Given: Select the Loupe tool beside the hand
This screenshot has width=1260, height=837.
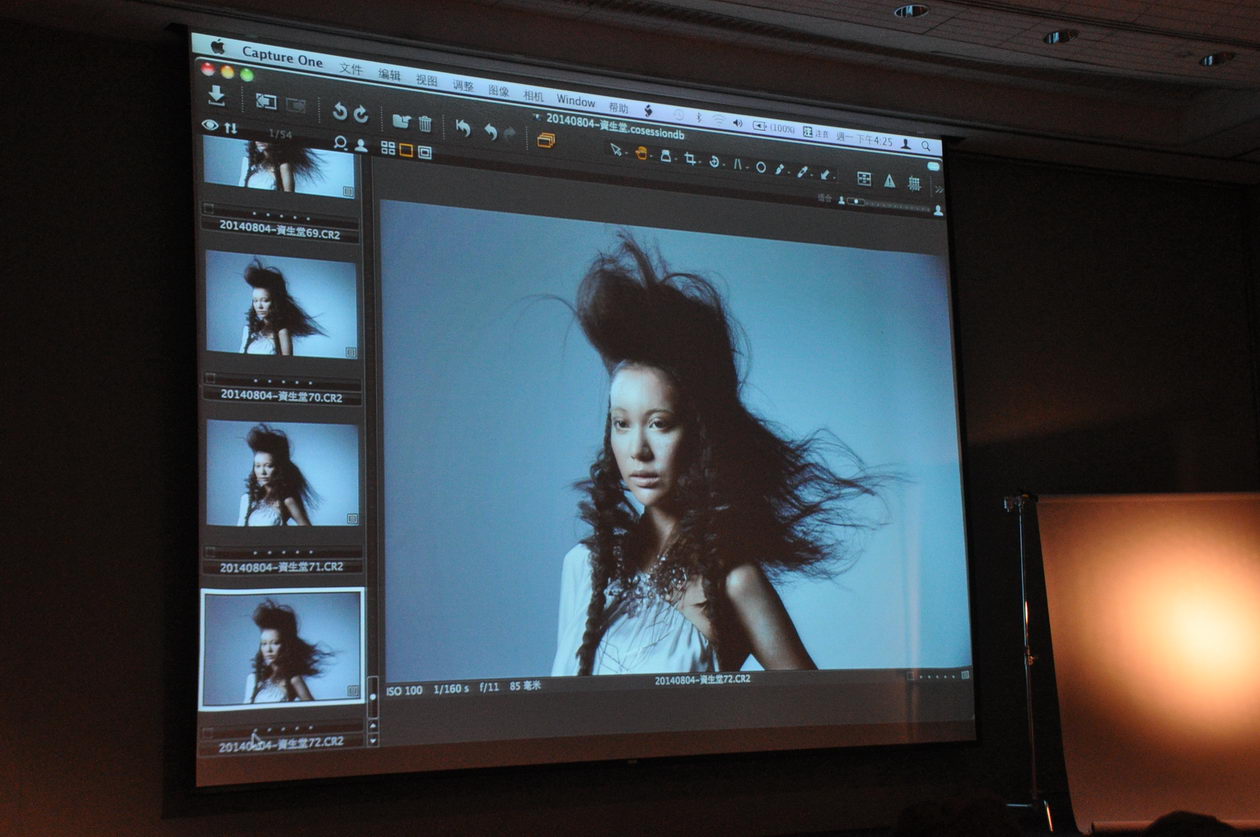Looking at the screenshot, I should [665, 156].
